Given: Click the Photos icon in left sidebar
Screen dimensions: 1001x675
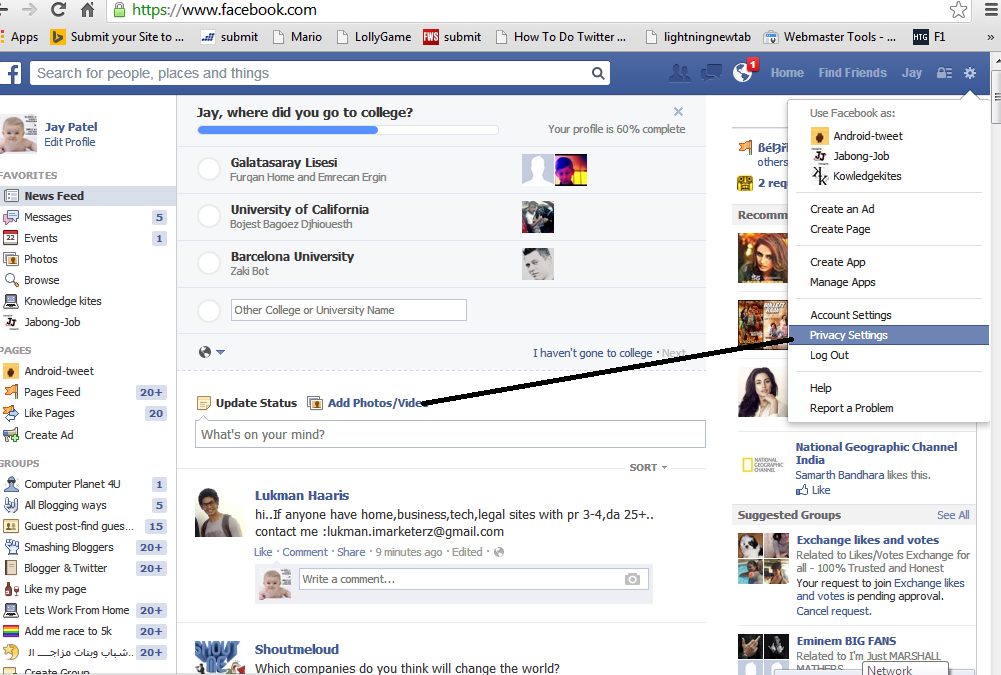Looking at the screenshot, I should (11, 258).
